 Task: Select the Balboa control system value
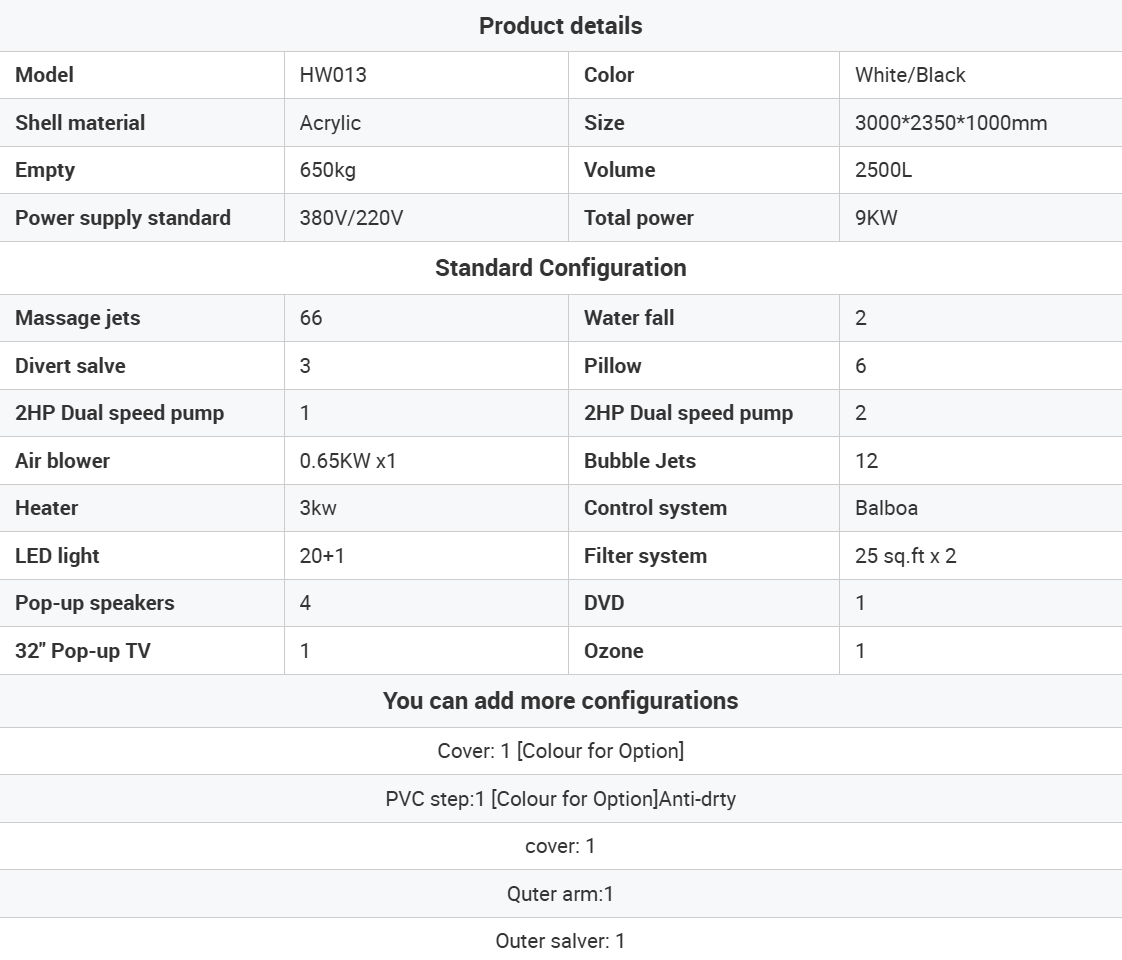pyautogui.click(x=886, y=508)
